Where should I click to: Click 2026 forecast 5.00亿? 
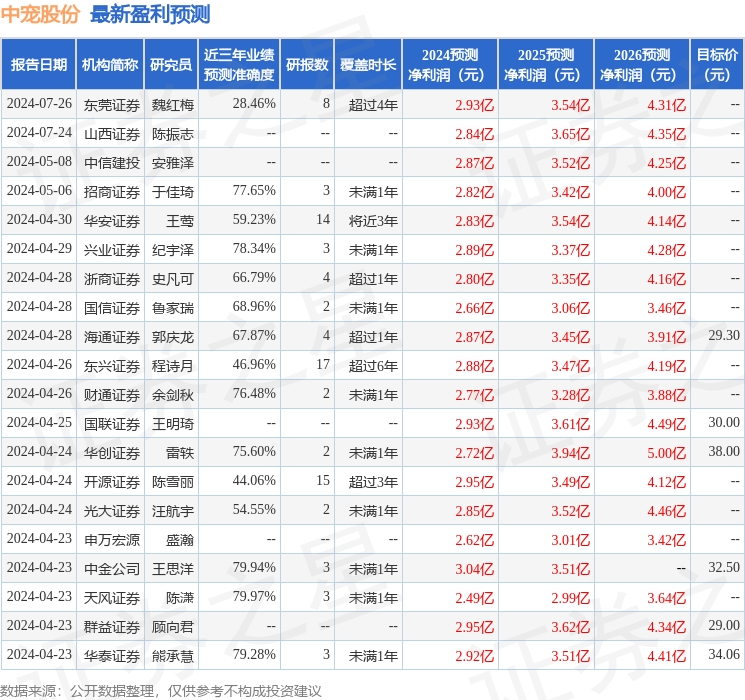tap(667, 453)
